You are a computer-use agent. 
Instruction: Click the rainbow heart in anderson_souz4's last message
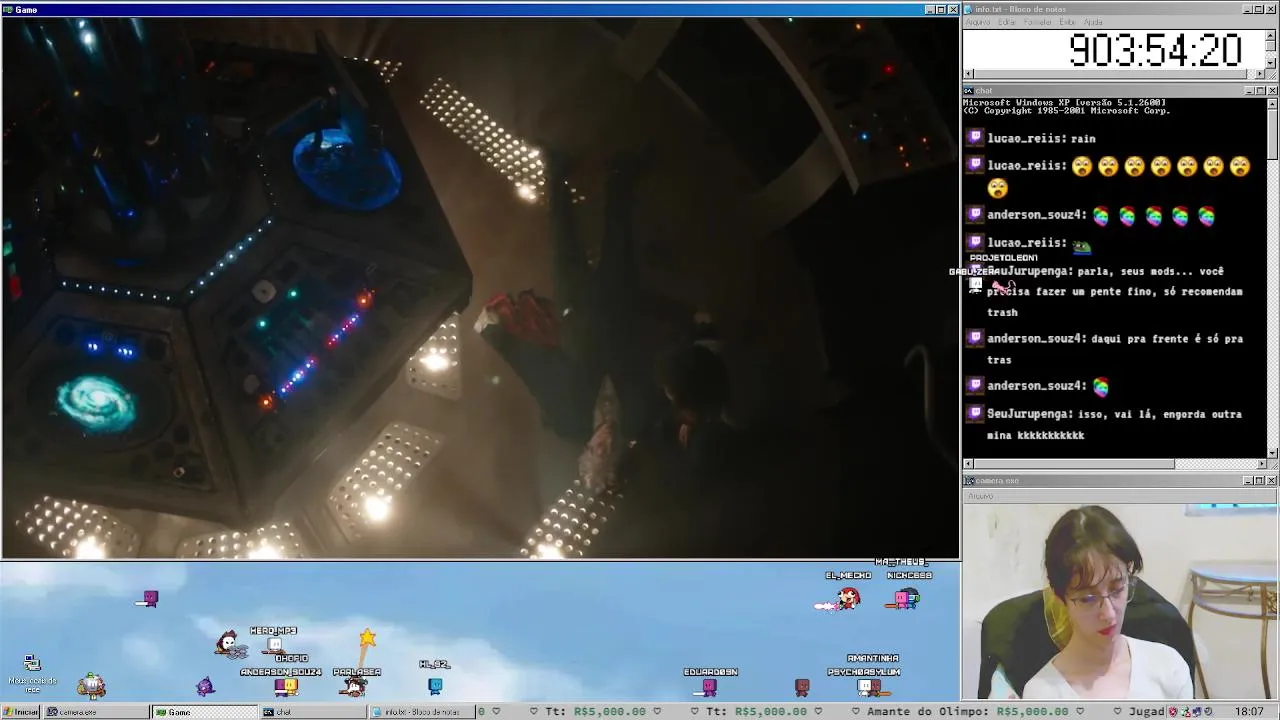pyautogui.click(x=1101, y=386)
